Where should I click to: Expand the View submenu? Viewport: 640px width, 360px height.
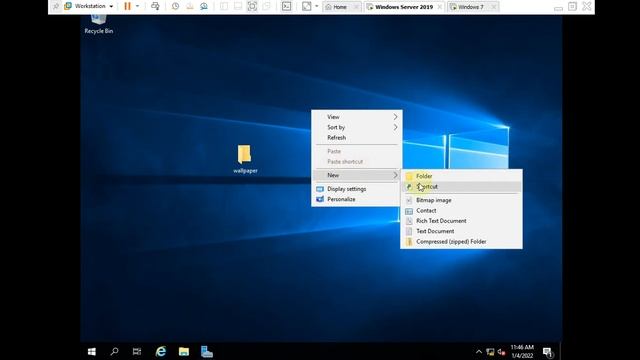(357, 117)
